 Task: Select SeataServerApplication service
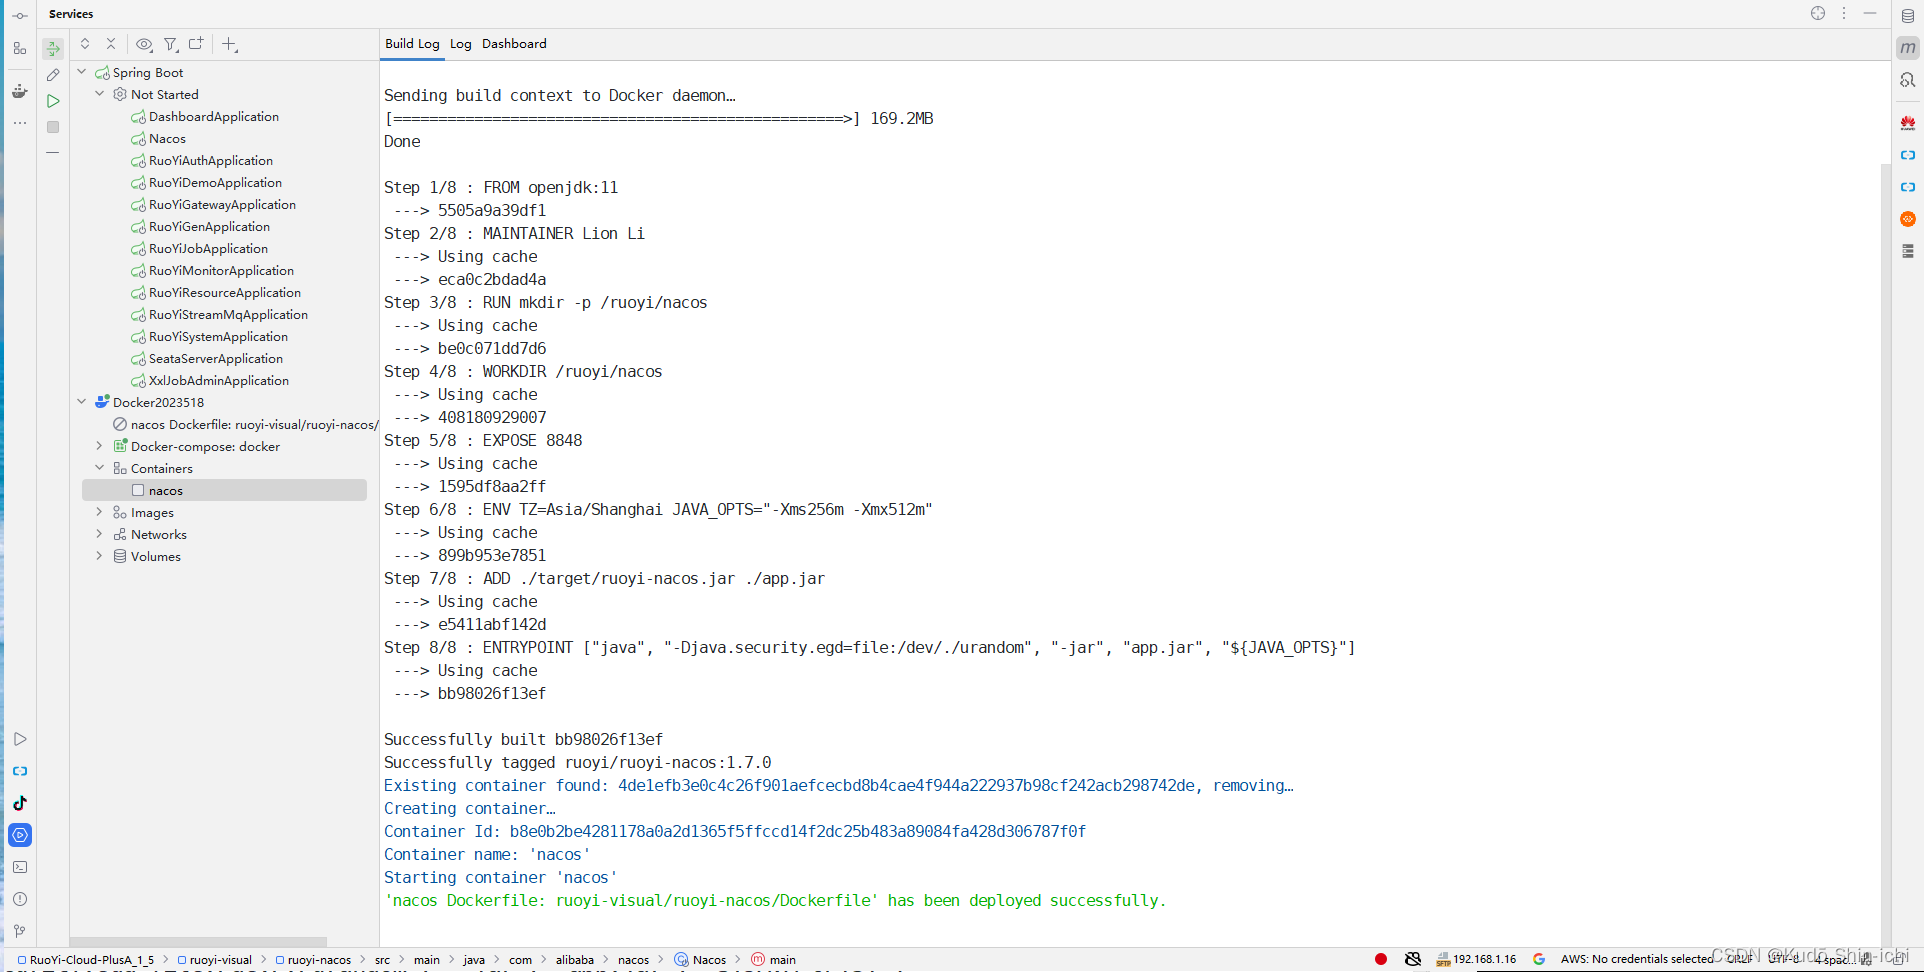(215, 359)
